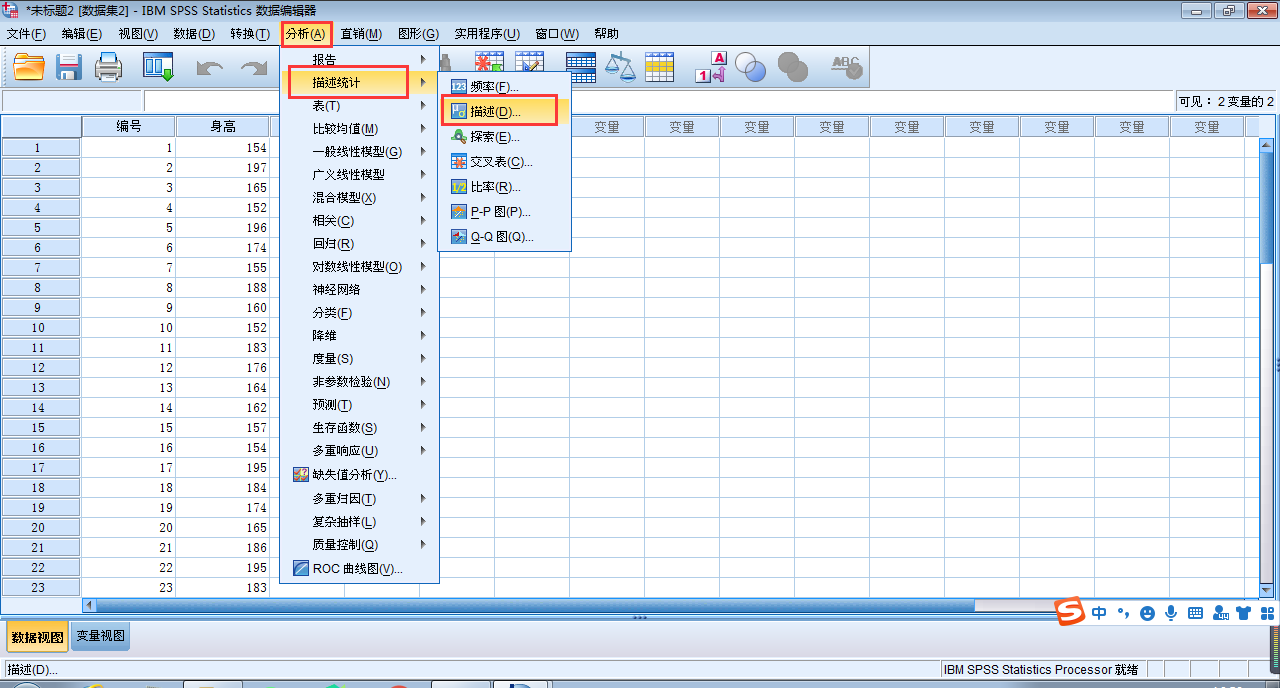Viewport: 1280px width, 688px height.
Task: Click the cell value edit field above grid
Action: (660, 101)
